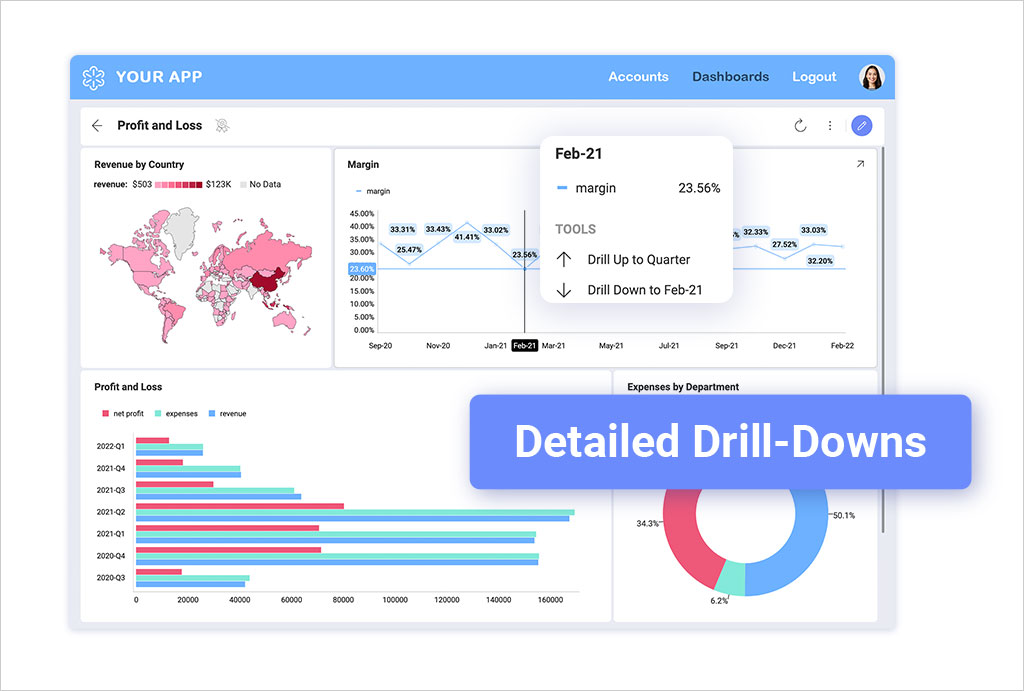
Task: Refresh the dashboard with the reload icon
Action: 800,126
